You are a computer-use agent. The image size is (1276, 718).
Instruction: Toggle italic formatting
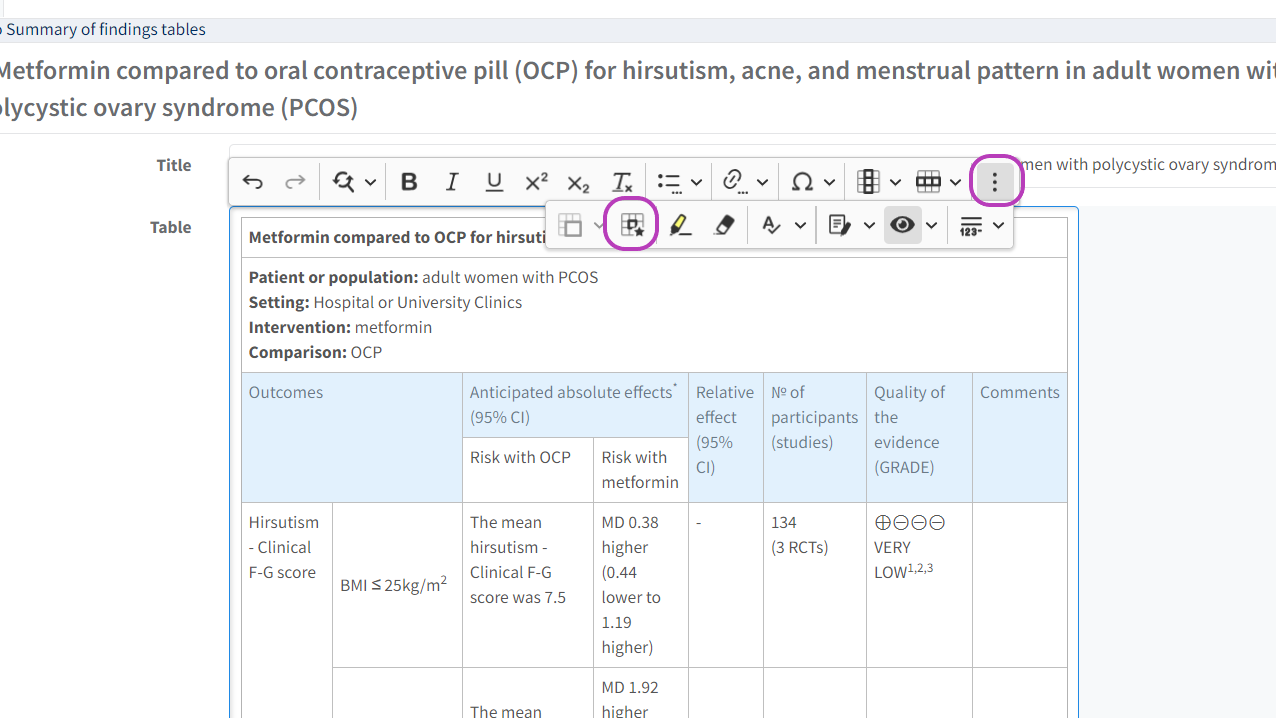click(x=452, y=182)
